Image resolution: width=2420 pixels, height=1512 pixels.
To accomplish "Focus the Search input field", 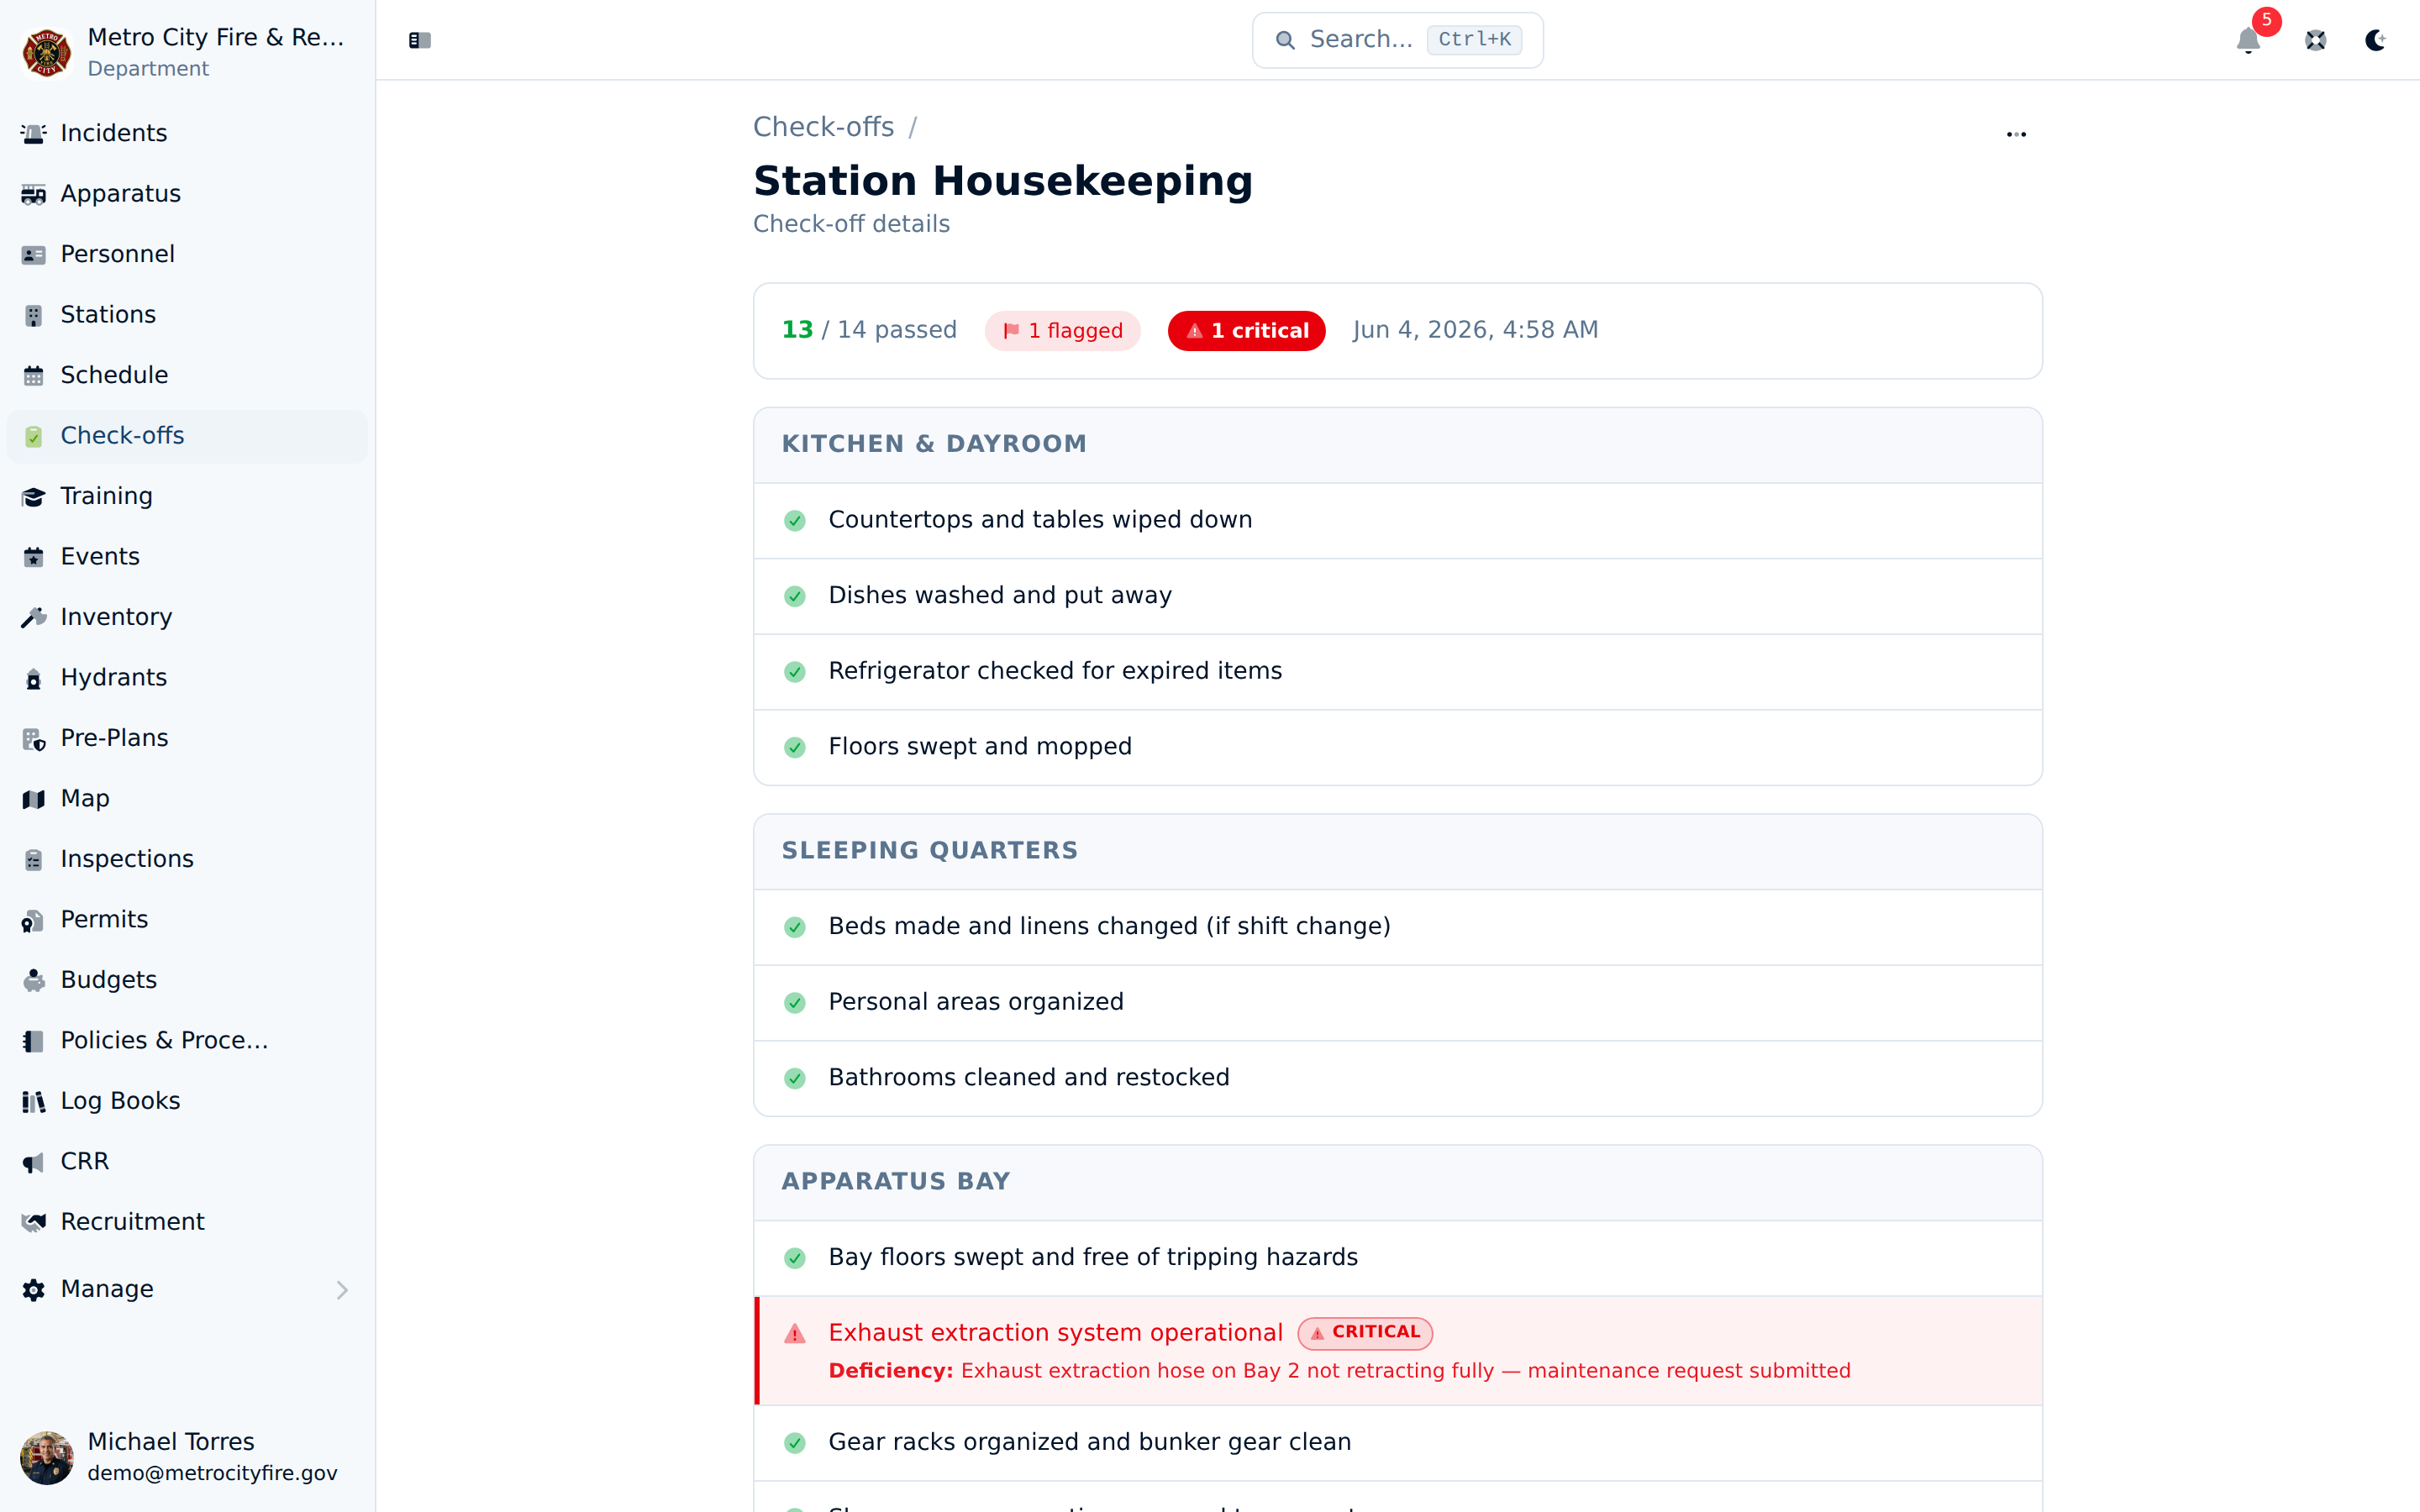I will [x=1397, y=40].
